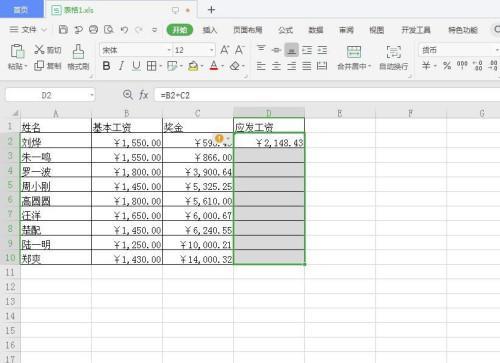
Task: Expand the font name box showing 宋体
Action: coord(169,50)
